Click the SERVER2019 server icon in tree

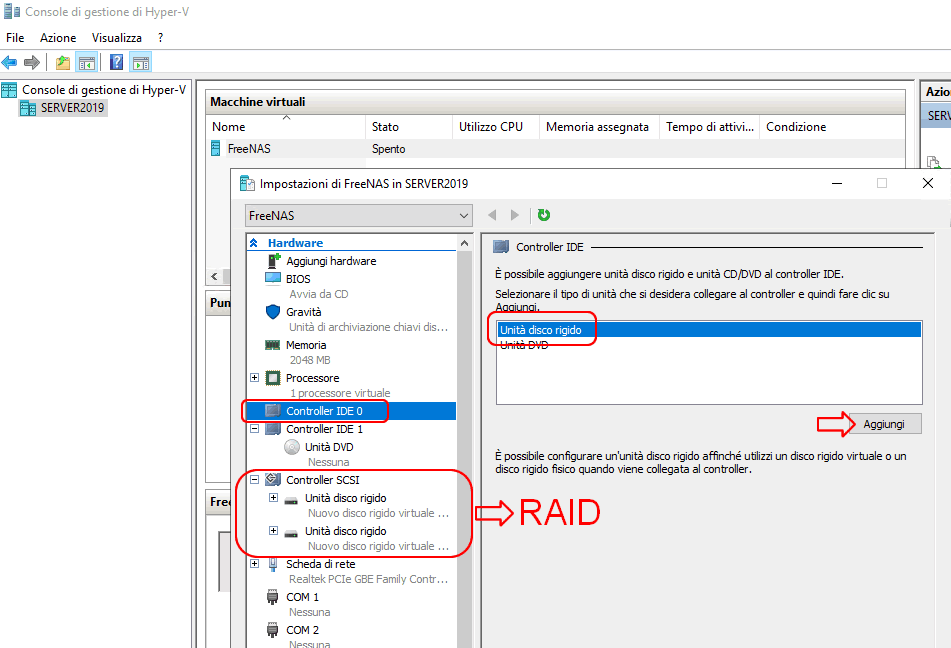pyautogui.click(x=28, y=108)
